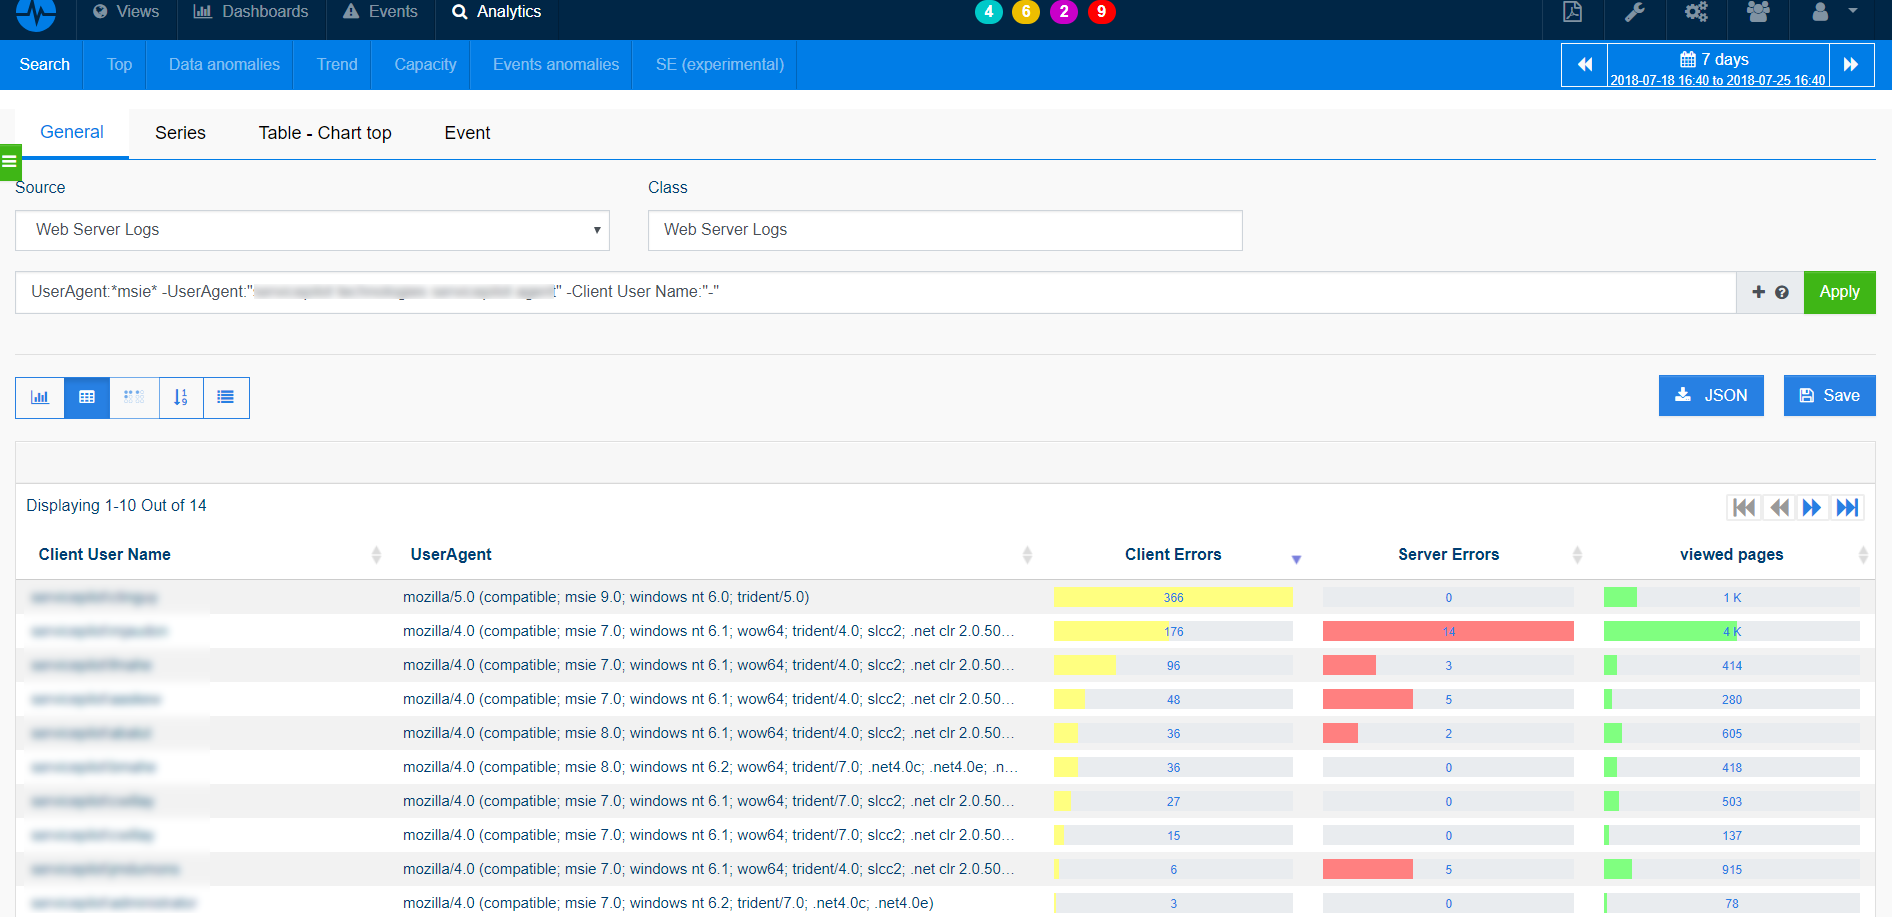Open the user groups icon

click(1758, 12)
